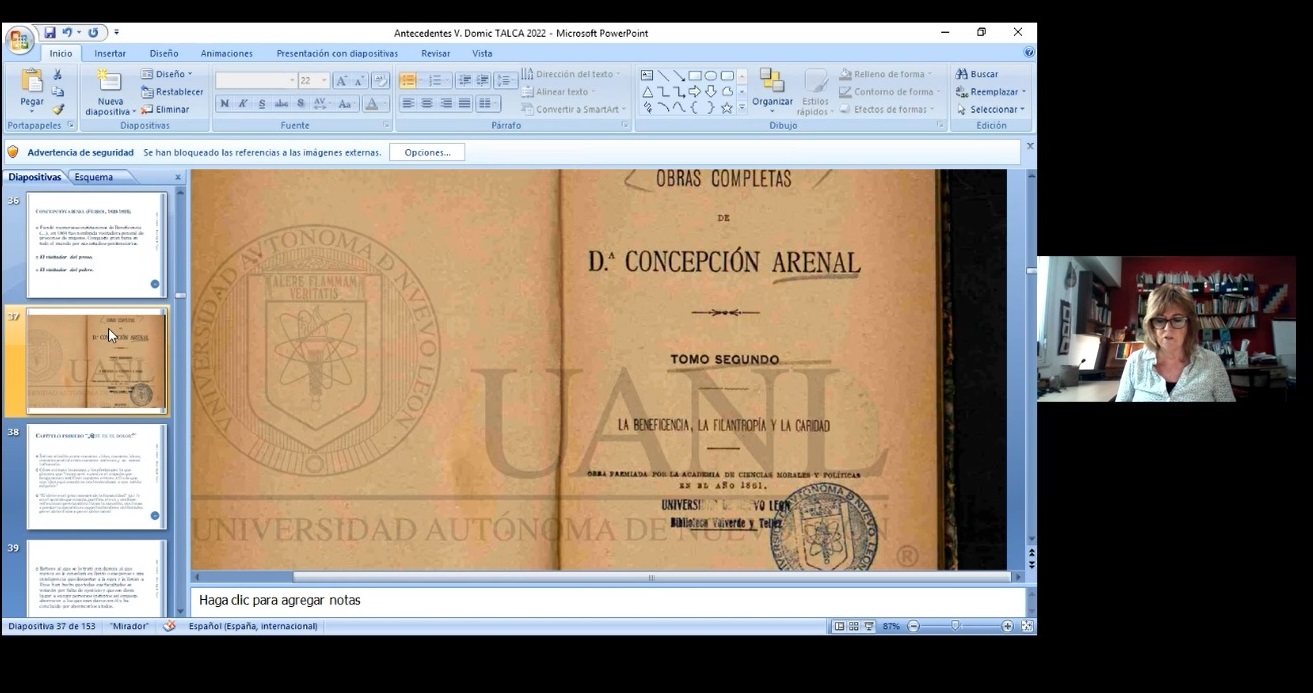Open the Fuente dialog launcher

coord(386,126)
